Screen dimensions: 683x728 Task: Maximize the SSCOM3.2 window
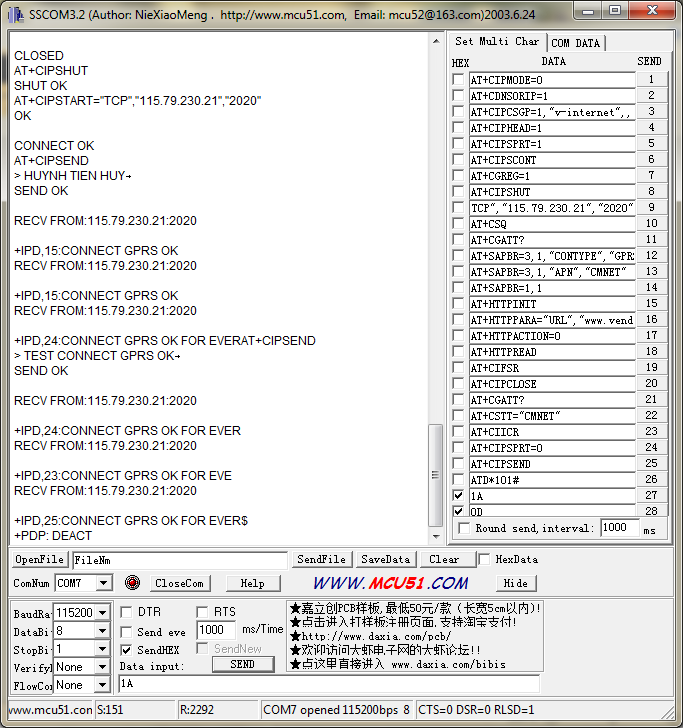click(x=615, y=11)
